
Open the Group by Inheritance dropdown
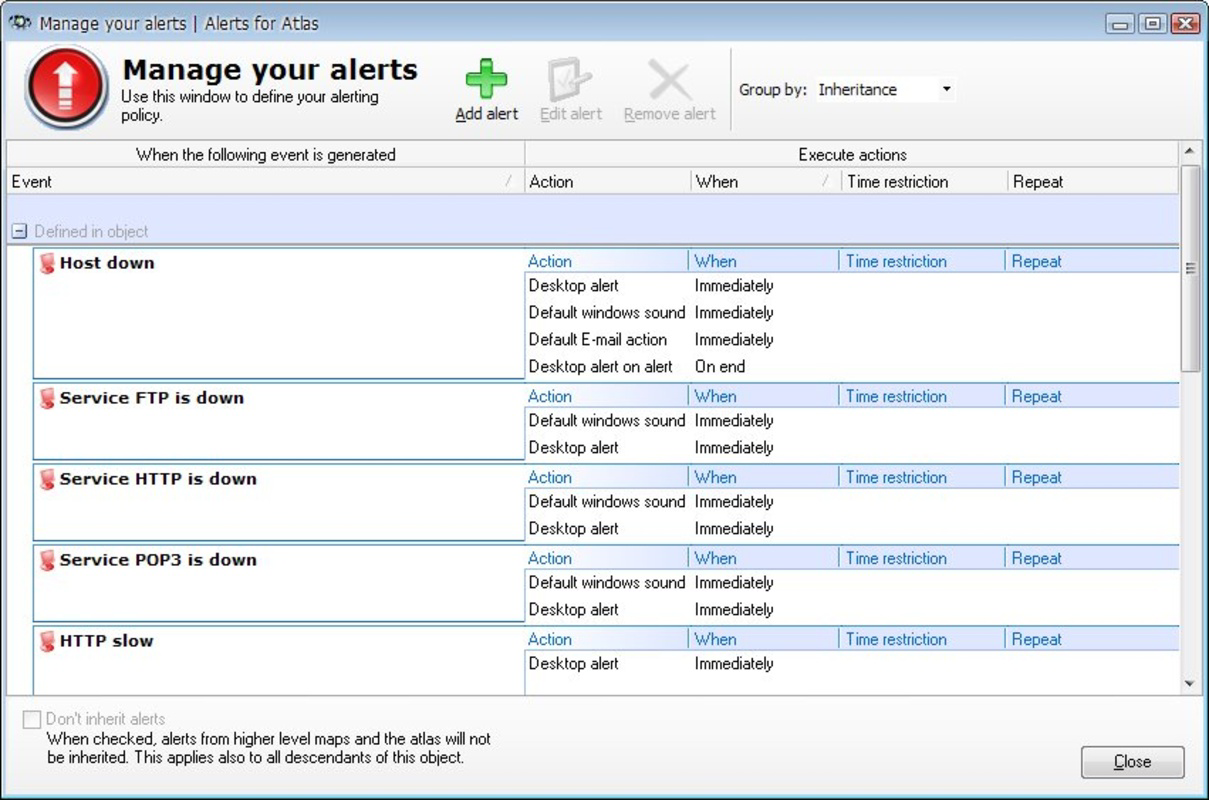click(x=885, y=90)
